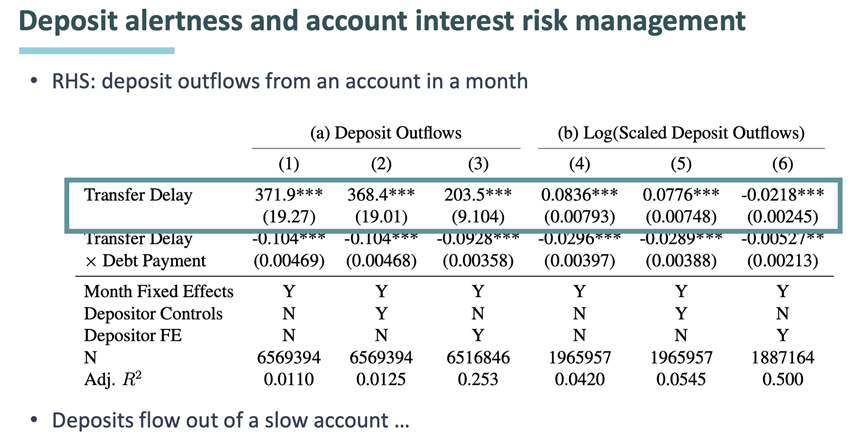Click the observation count 1887164
Viewport: 865px width, 446px height.
pyautogui.click(x=782, y=355)
